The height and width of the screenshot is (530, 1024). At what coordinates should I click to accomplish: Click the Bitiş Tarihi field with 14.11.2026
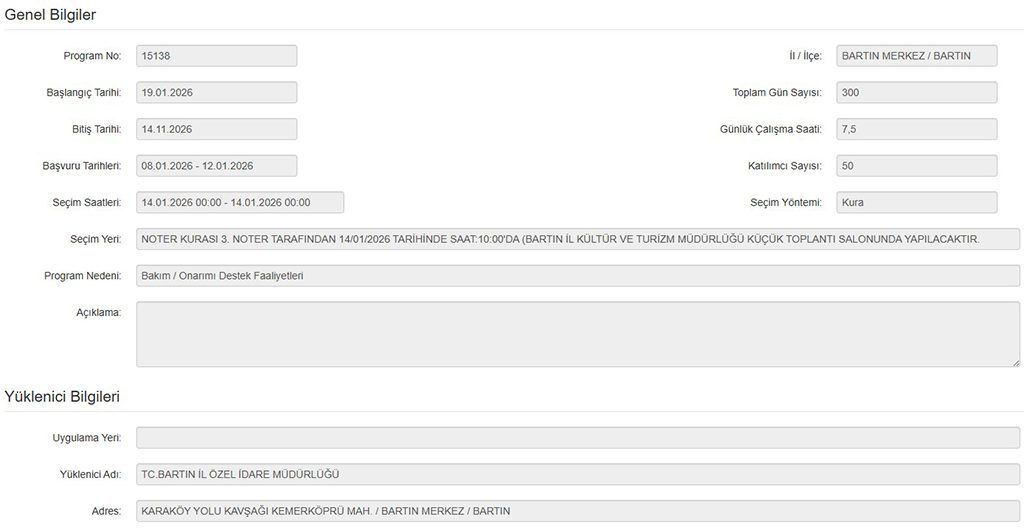point(216,129)
